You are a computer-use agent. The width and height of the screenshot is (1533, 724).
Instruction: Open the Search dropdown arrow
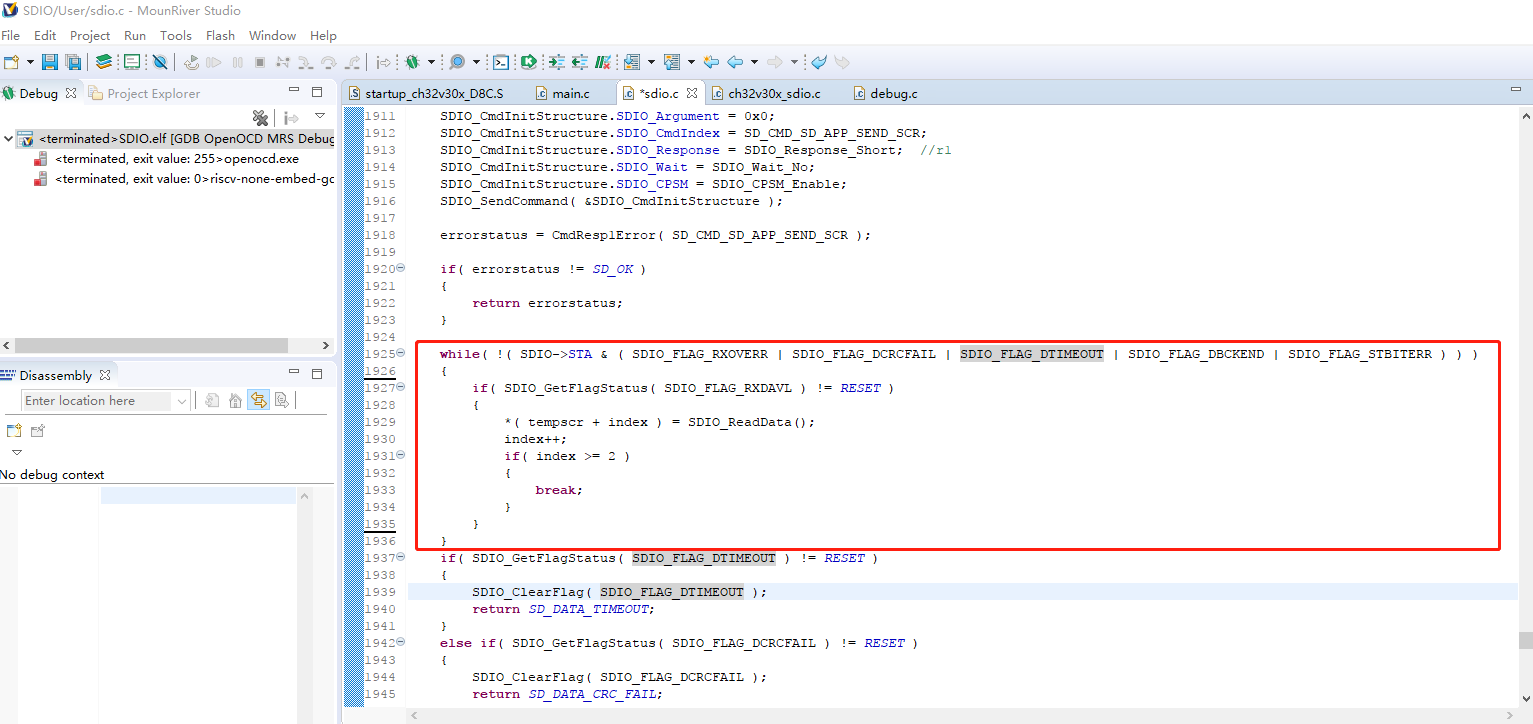click(476, 62)
